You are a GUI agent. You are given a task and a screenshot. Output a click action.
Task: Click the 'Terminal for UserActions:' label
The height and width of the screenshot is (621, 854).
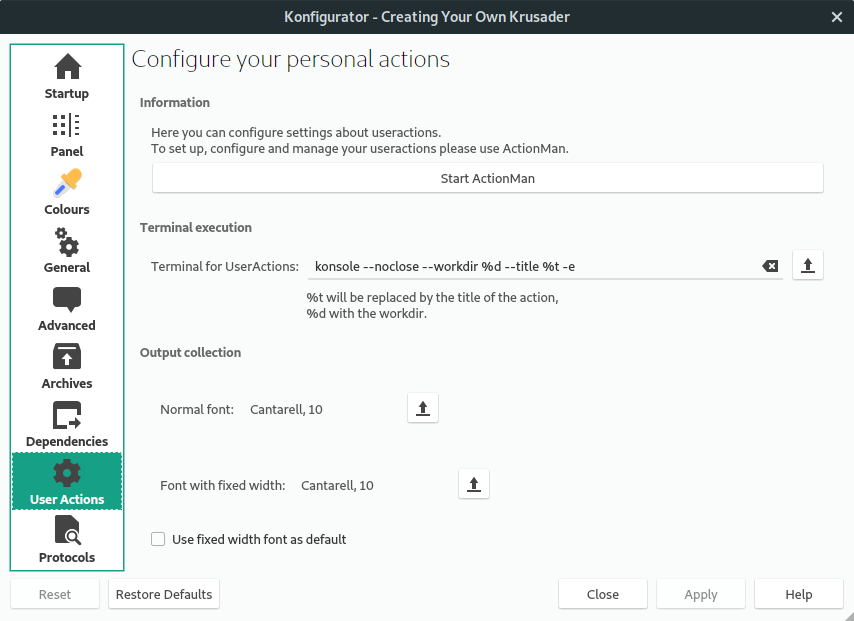click(225, 266)
